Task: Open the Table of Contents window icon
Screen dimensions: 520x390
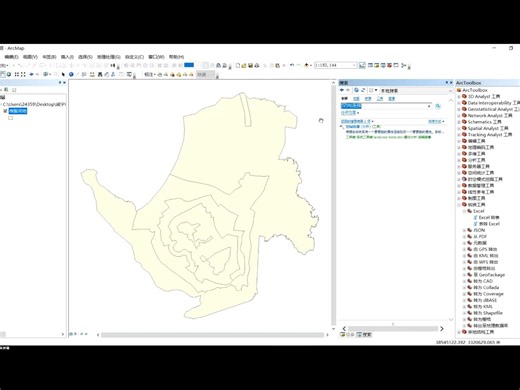Action: point(370,65)
